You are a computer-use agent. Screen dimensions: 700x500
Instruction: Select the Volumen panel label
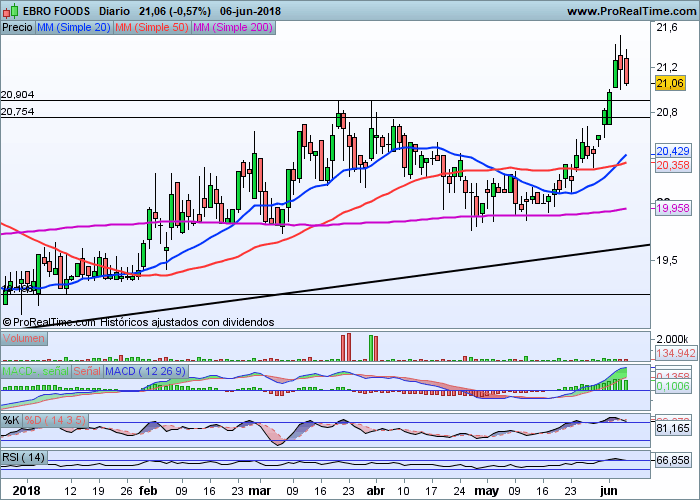click(x=24, y=338)
